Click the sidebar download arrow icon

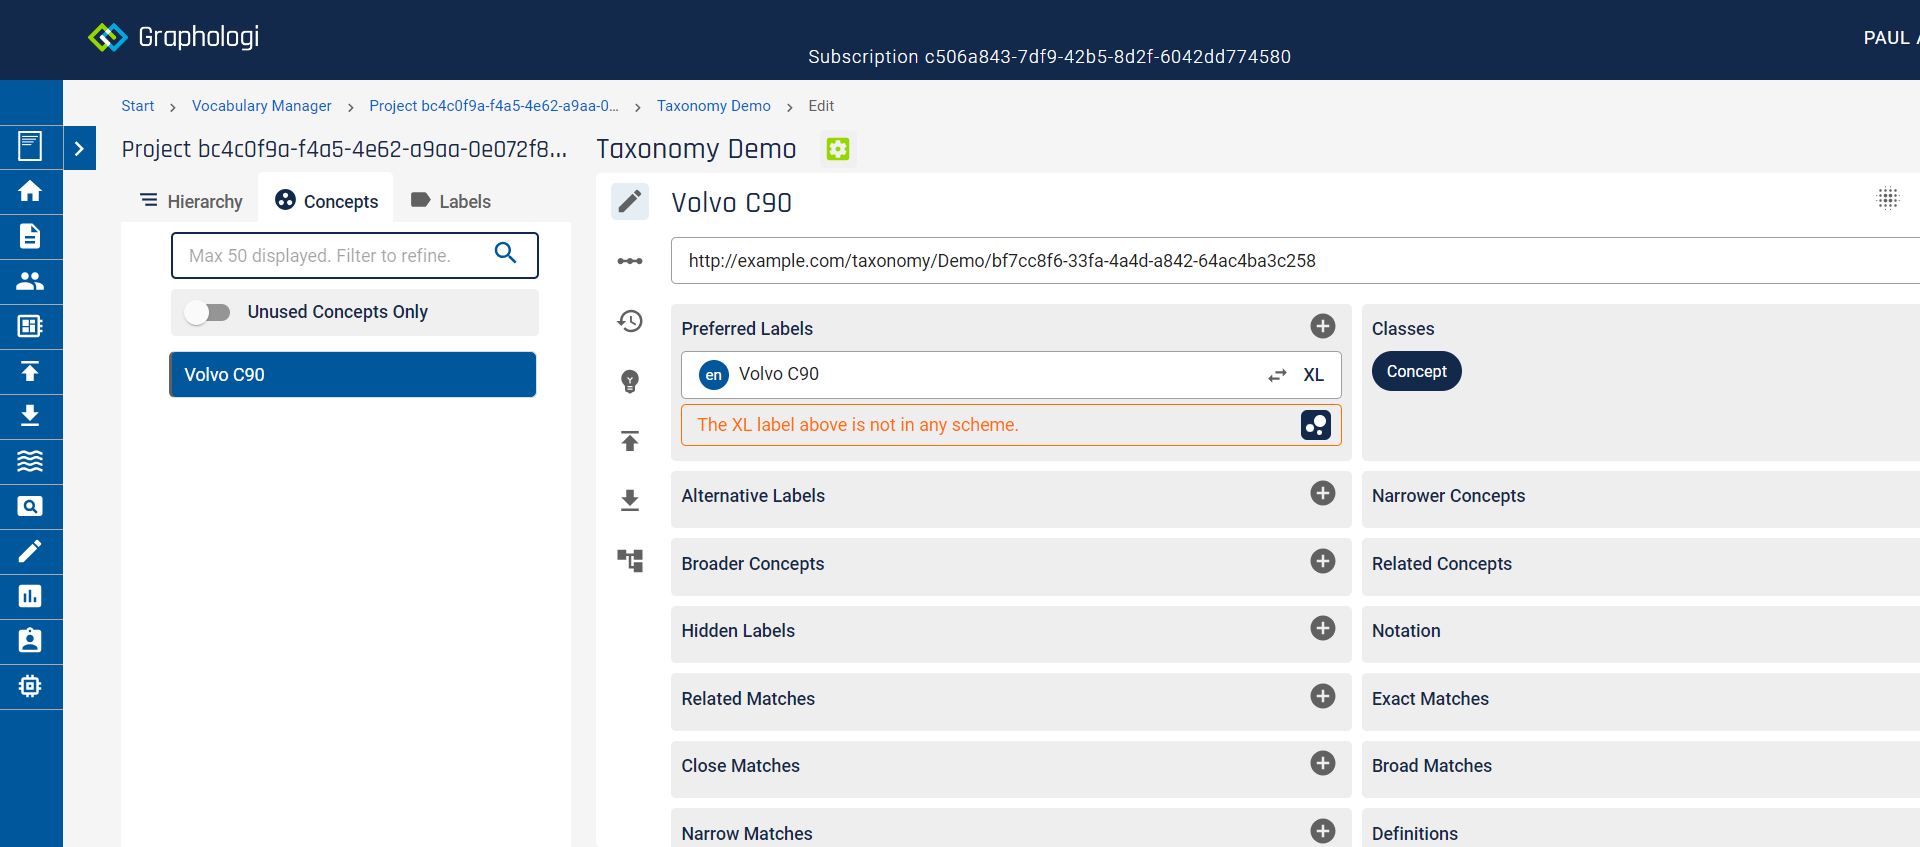(30, 416)
